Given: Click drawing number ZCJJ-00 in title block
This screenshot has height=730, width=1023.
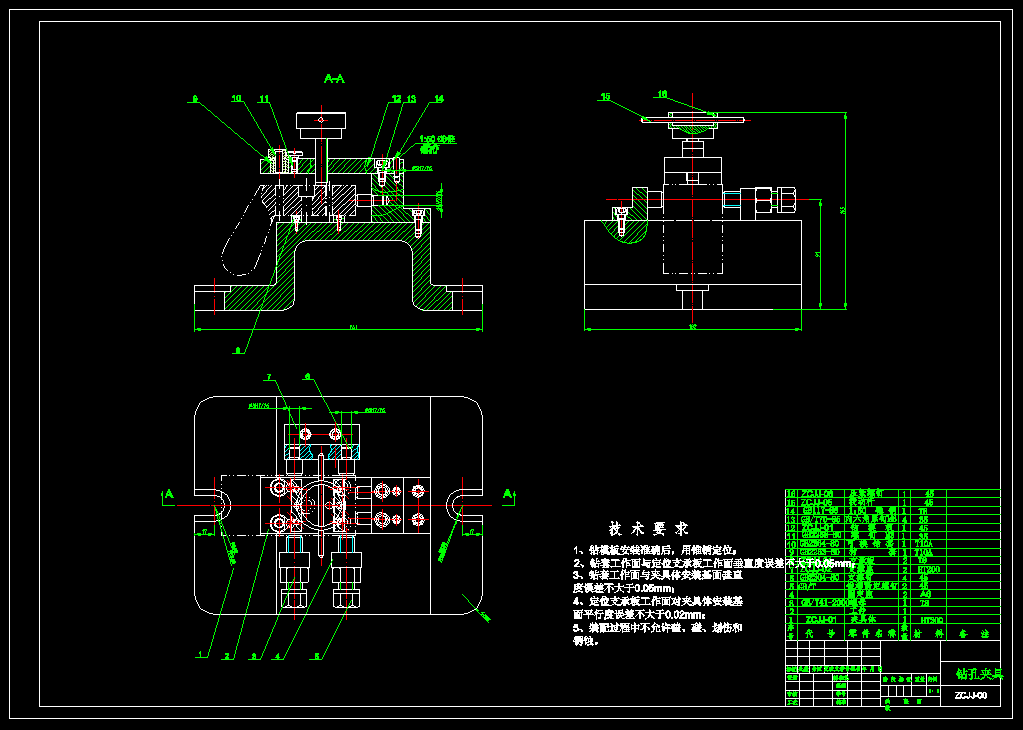Looking at the screenshot, I should pos(971,695).
